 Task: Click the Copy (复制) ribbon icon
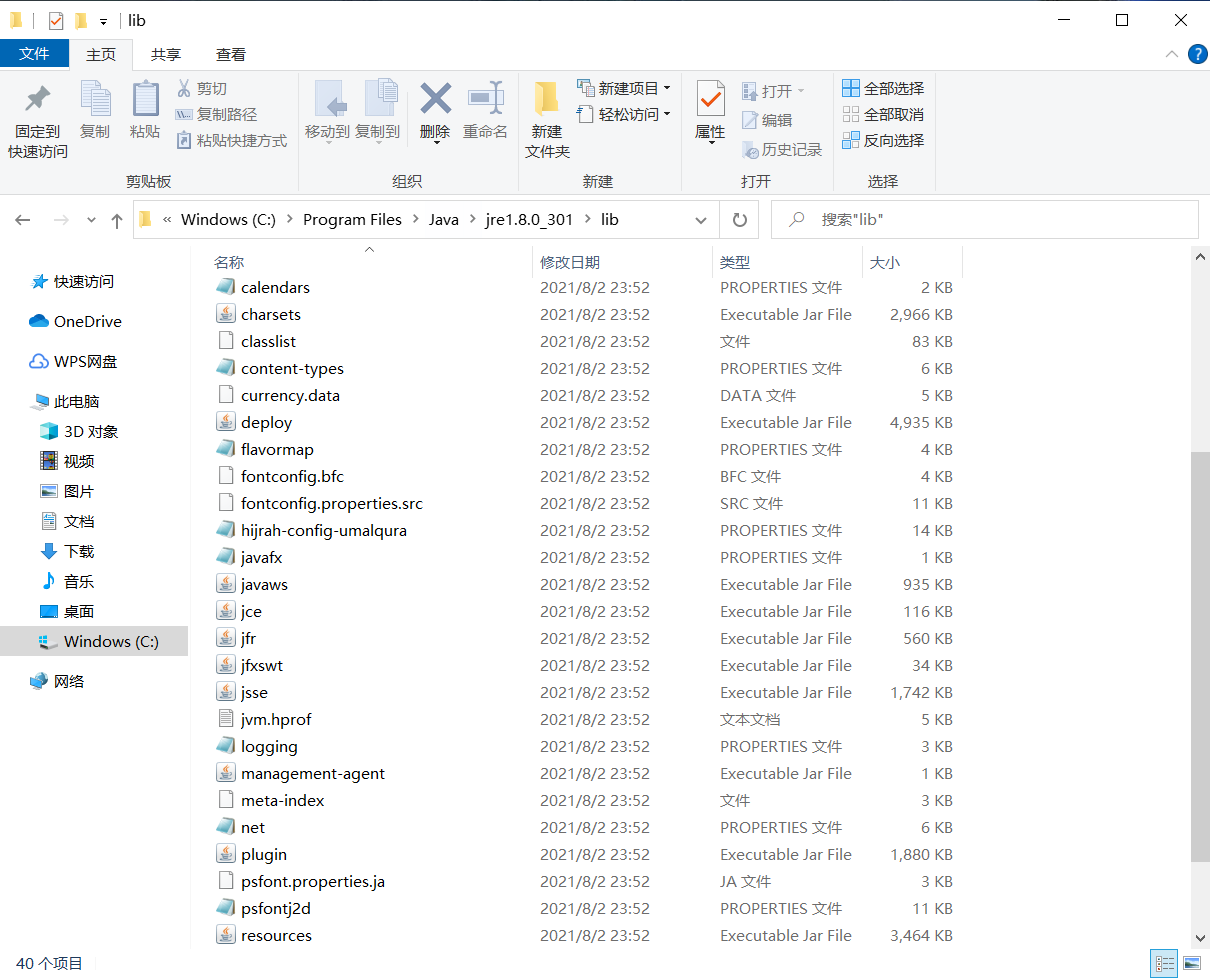95,98
